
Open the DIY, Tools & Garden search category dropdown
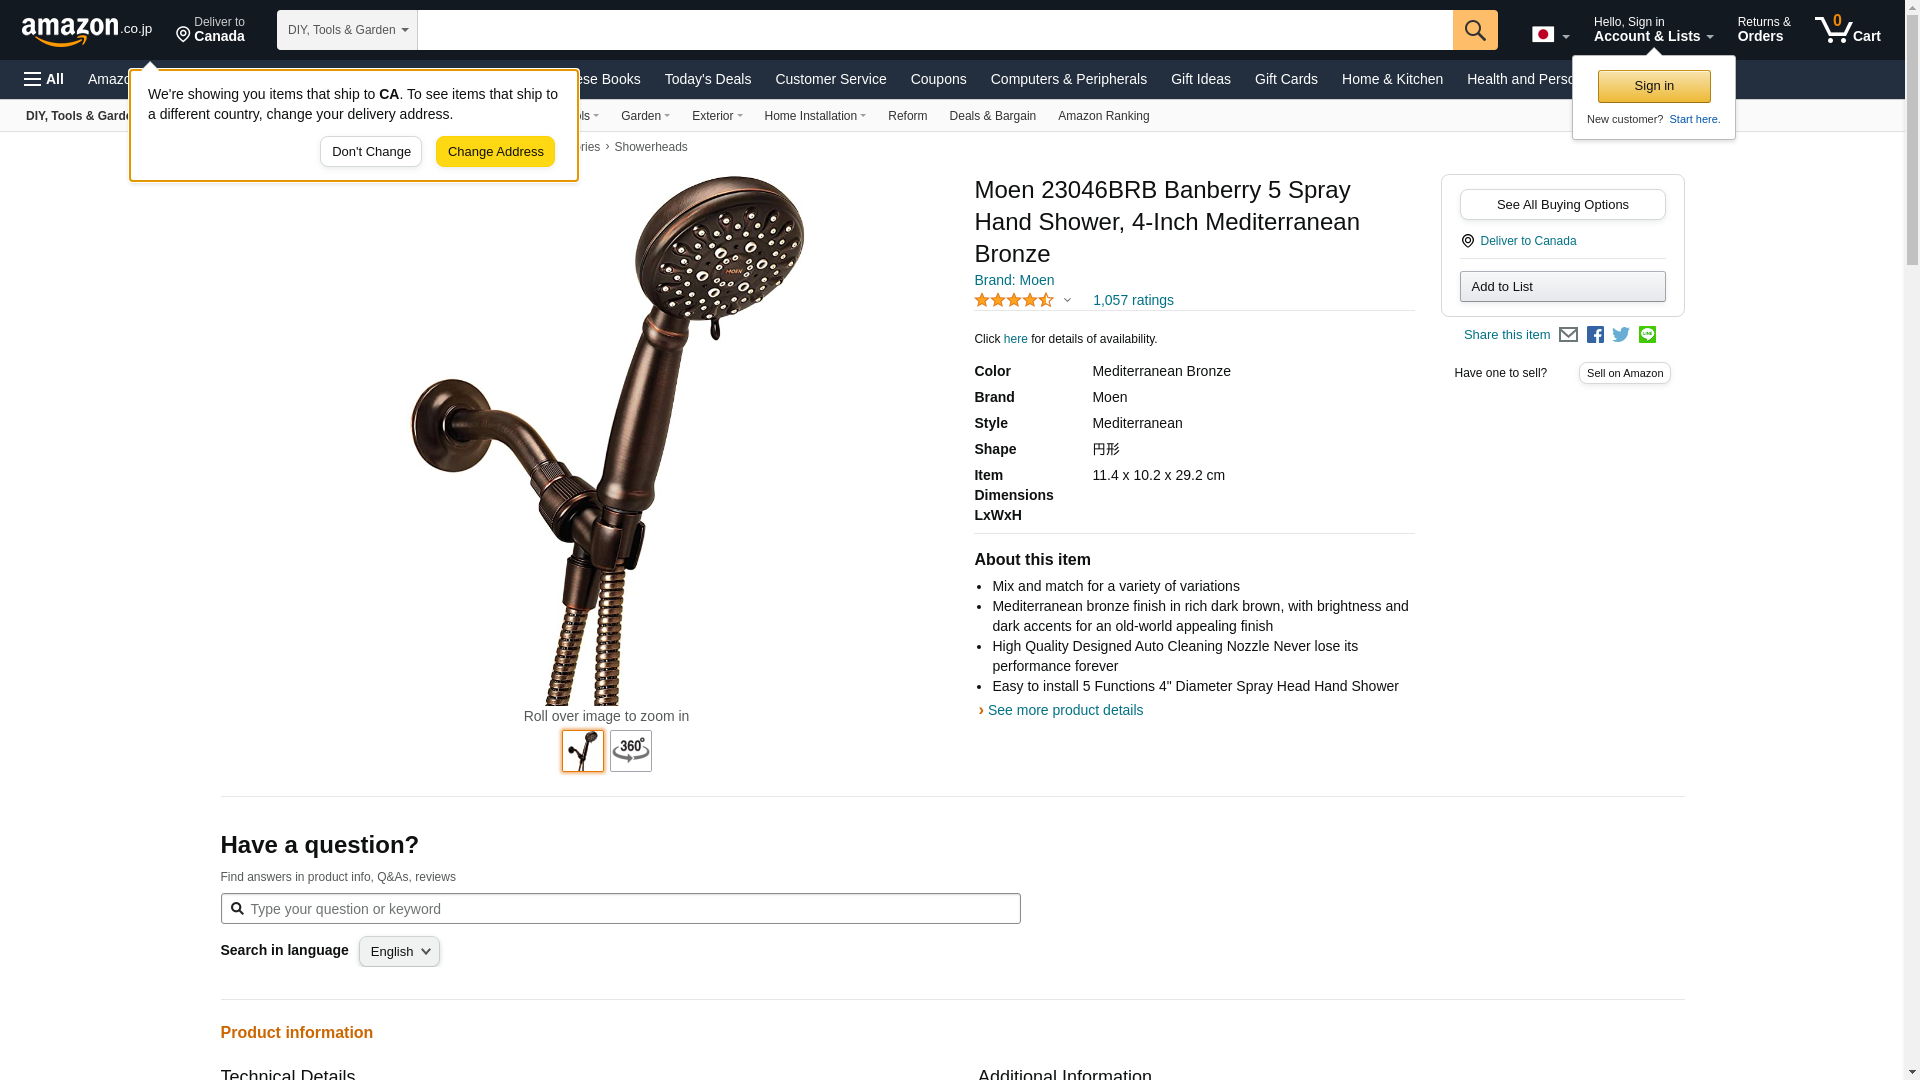tap(347, 30)
